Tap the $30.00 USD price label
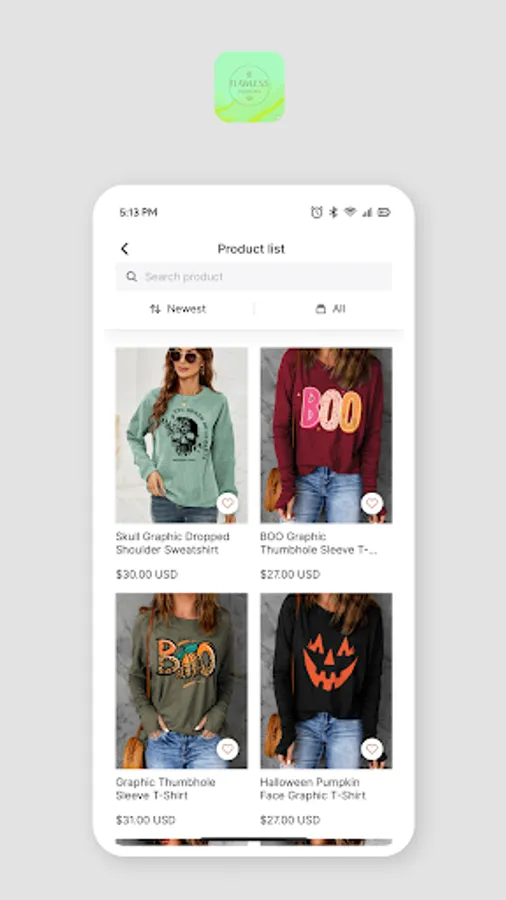The width and height of the screenshot is (506, 900). point(147,575)
